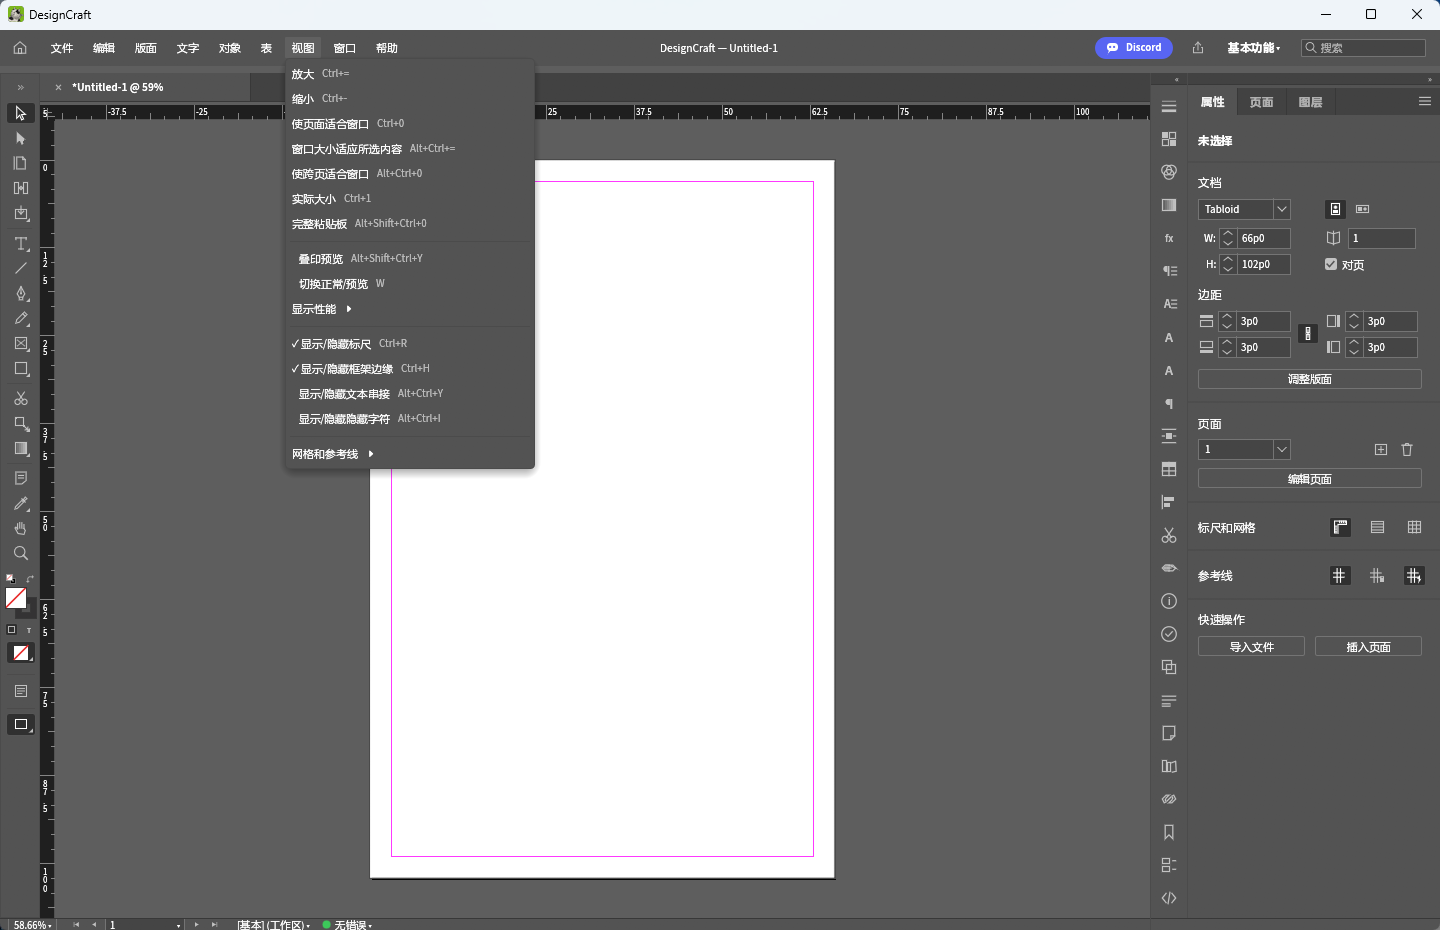Viewport: 1440px width, 930px height.
Task: Choose 使页面适合窗口 from view menu
Action: click(x=410, y=123)
